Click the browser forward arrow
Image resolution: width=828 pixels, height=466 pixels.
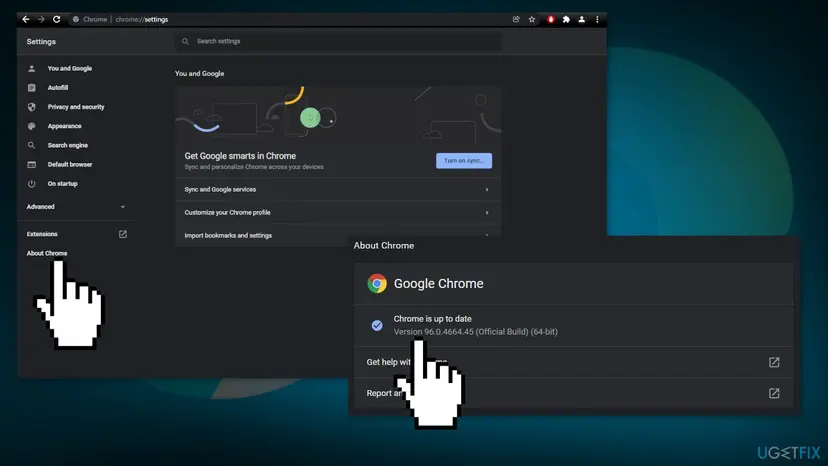tap(41, 20)
